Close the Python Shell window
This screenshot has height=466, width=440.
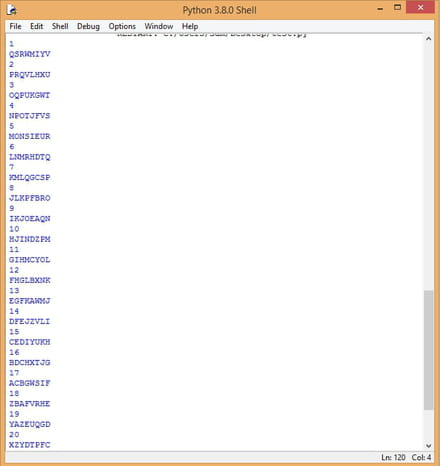tap(420, 7)
